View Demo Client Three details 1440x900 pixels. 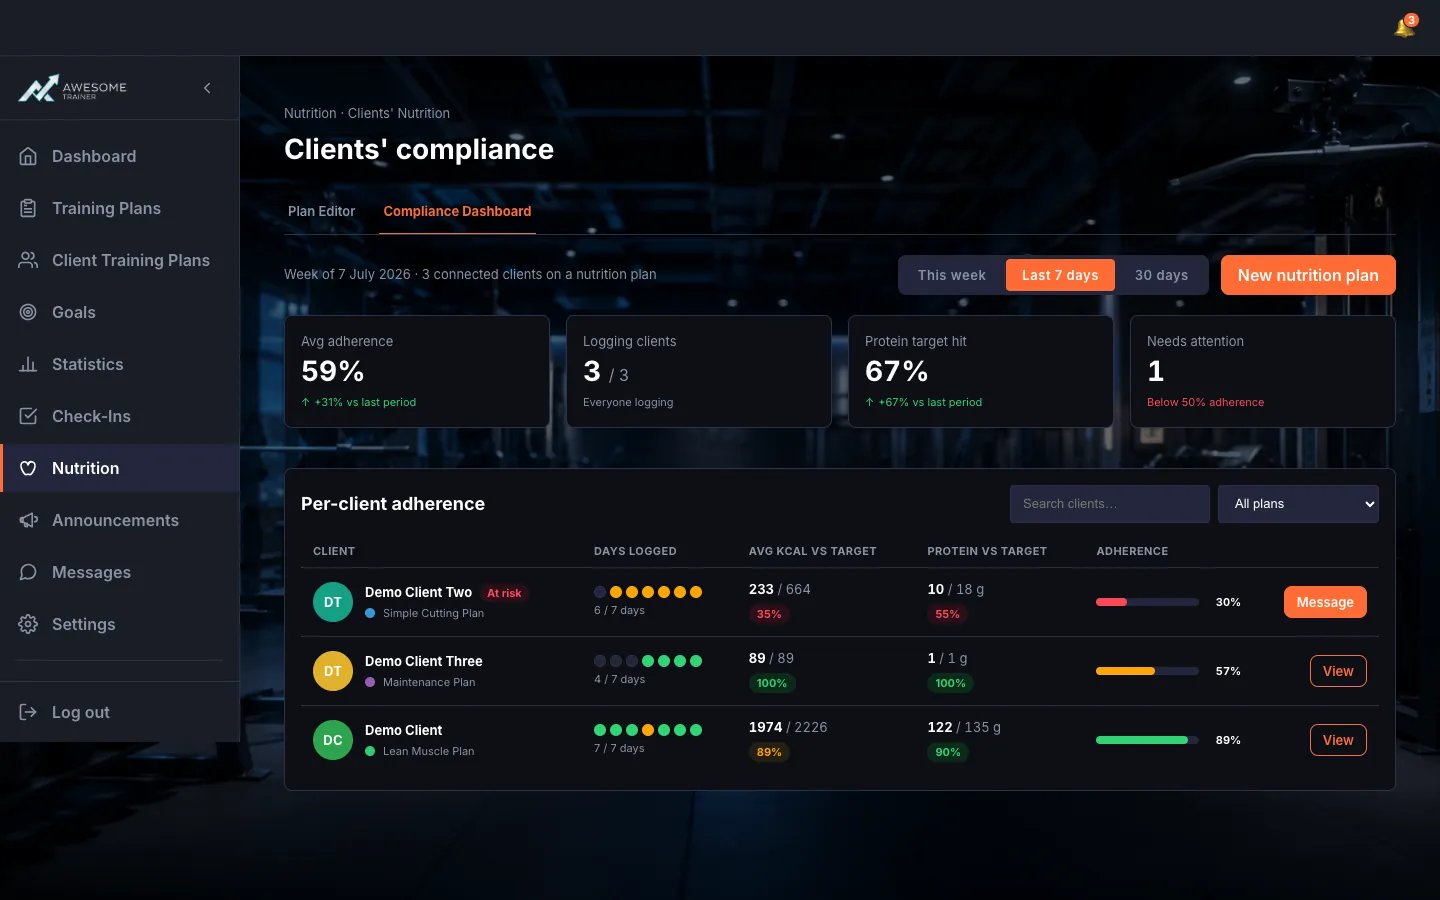(x=1338, y=671)
